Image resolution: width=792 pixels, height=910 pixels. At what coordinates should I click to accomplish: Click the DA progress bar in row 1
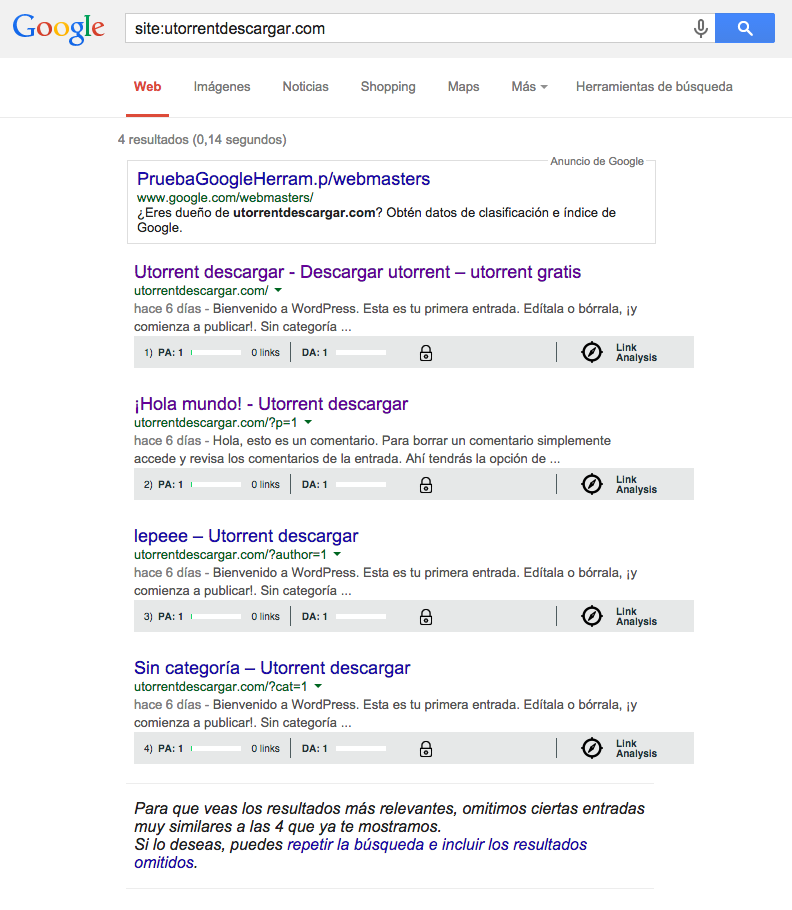pyautogui.click(x=361, y=352)
